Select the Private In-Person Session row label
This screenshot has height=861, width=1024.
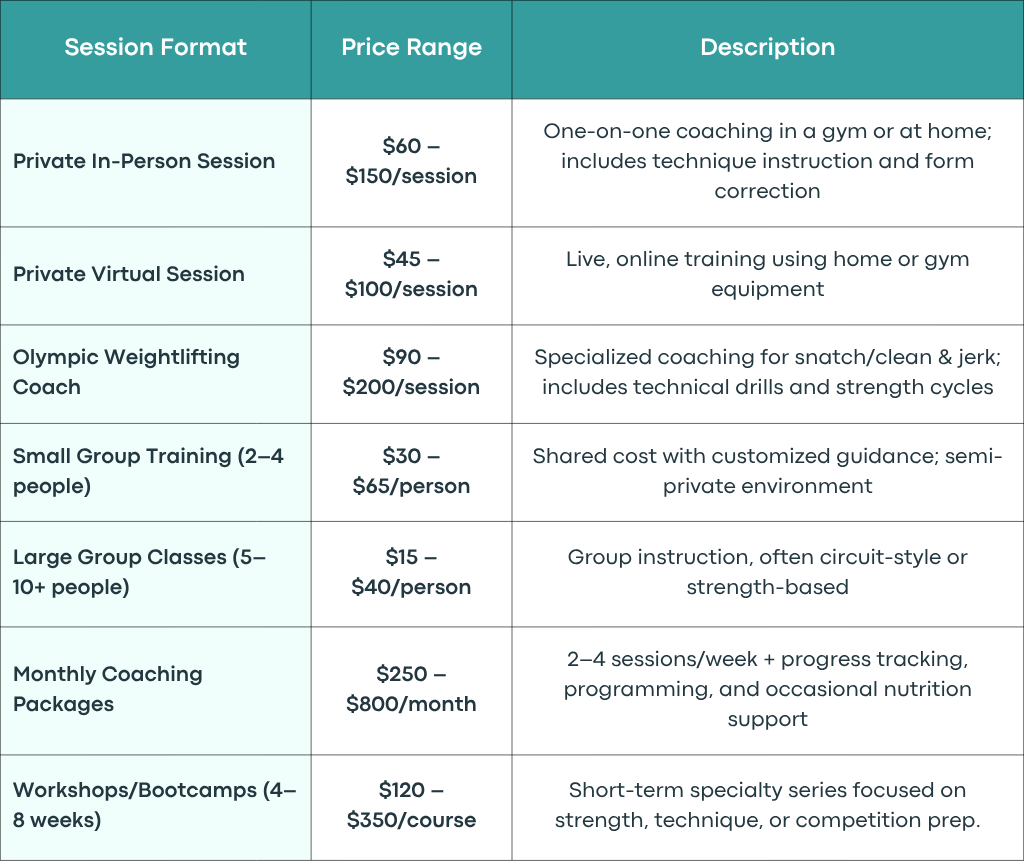point(144,161)
